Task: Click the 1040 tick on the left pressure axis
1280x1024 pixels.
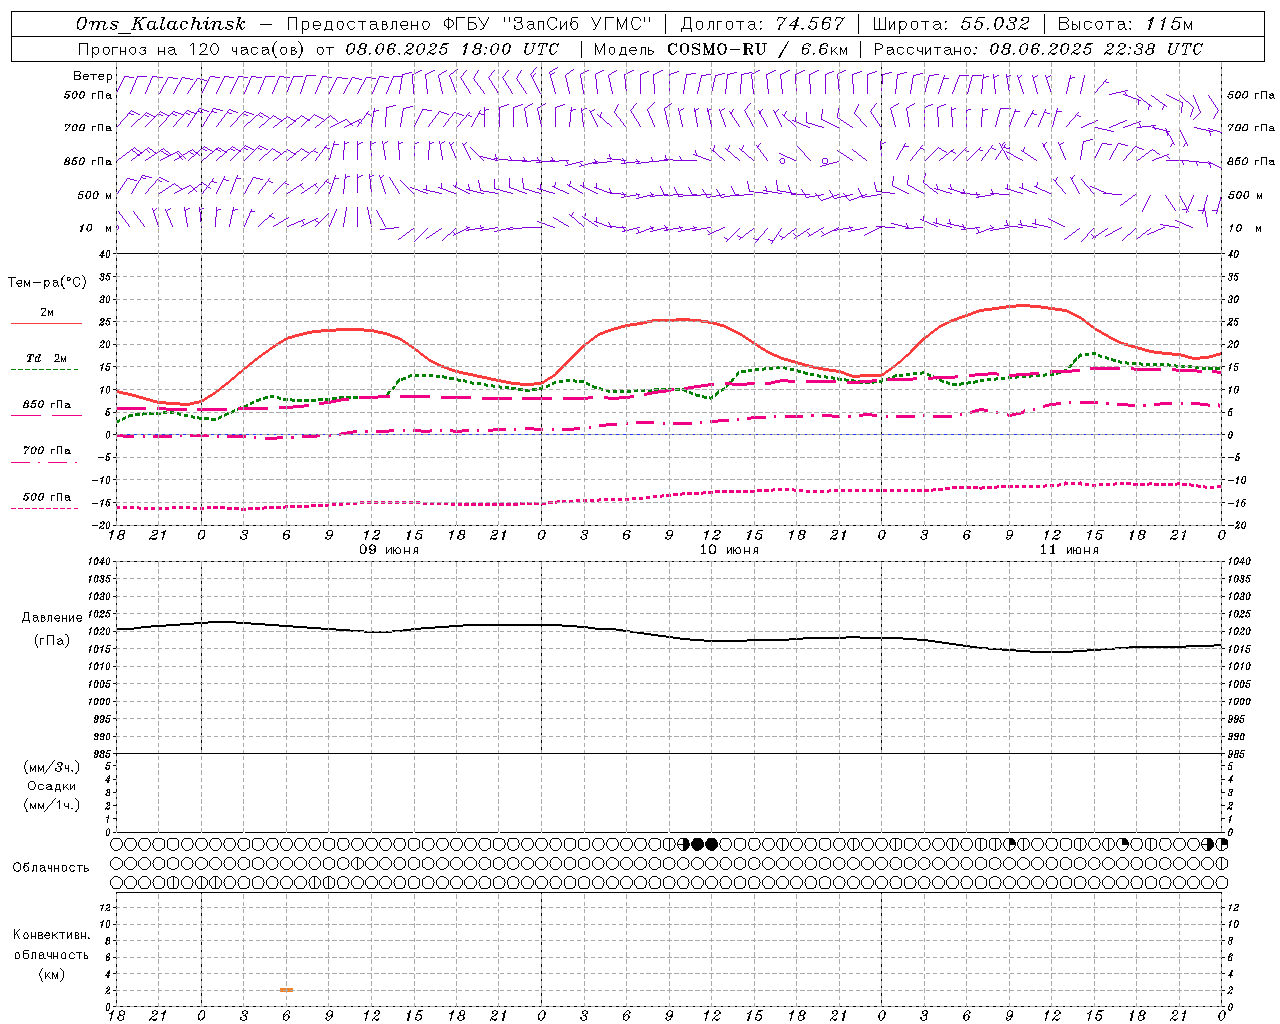Action: pyautogui.click(x=100, y=562)
